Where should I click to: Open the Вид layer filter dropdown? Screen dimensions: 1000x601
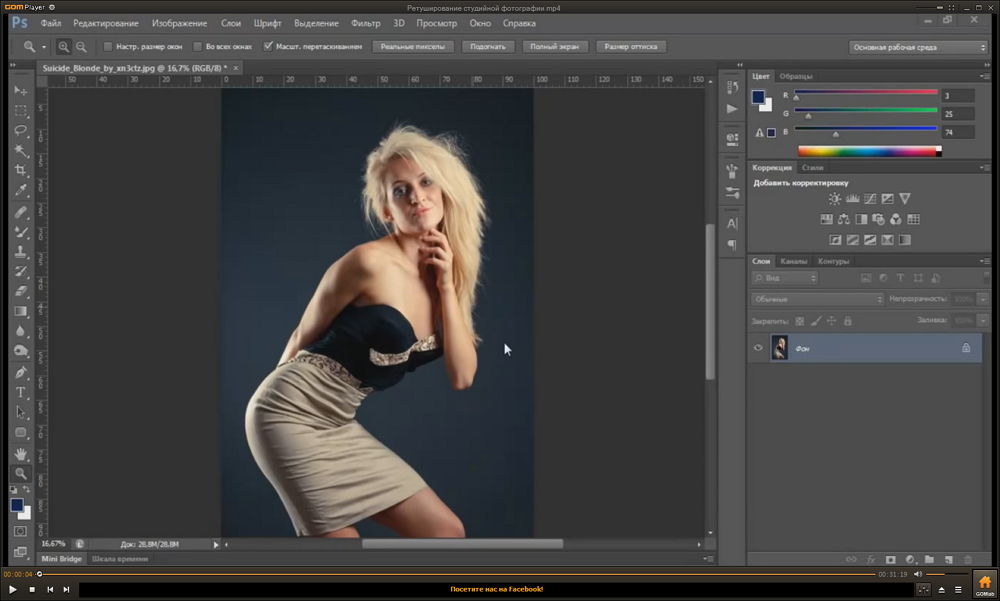click(785, 277)
